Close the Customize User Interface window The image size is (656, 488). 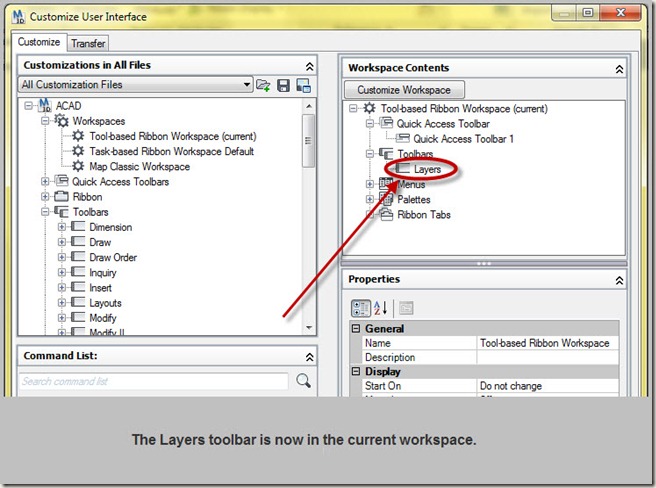(620, 13)
